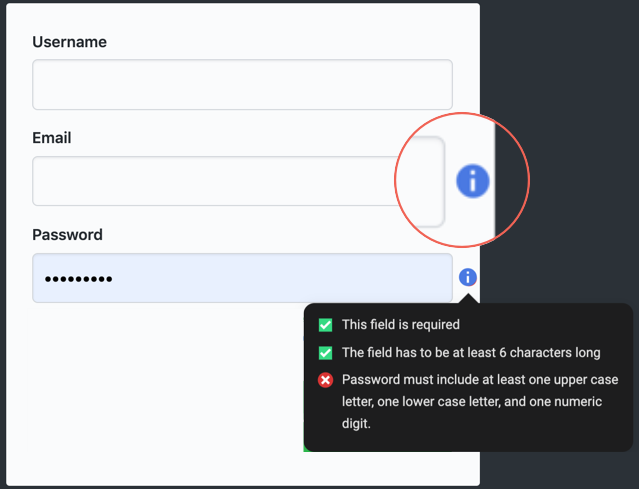Focus the Password field

(x=242, y=278)
